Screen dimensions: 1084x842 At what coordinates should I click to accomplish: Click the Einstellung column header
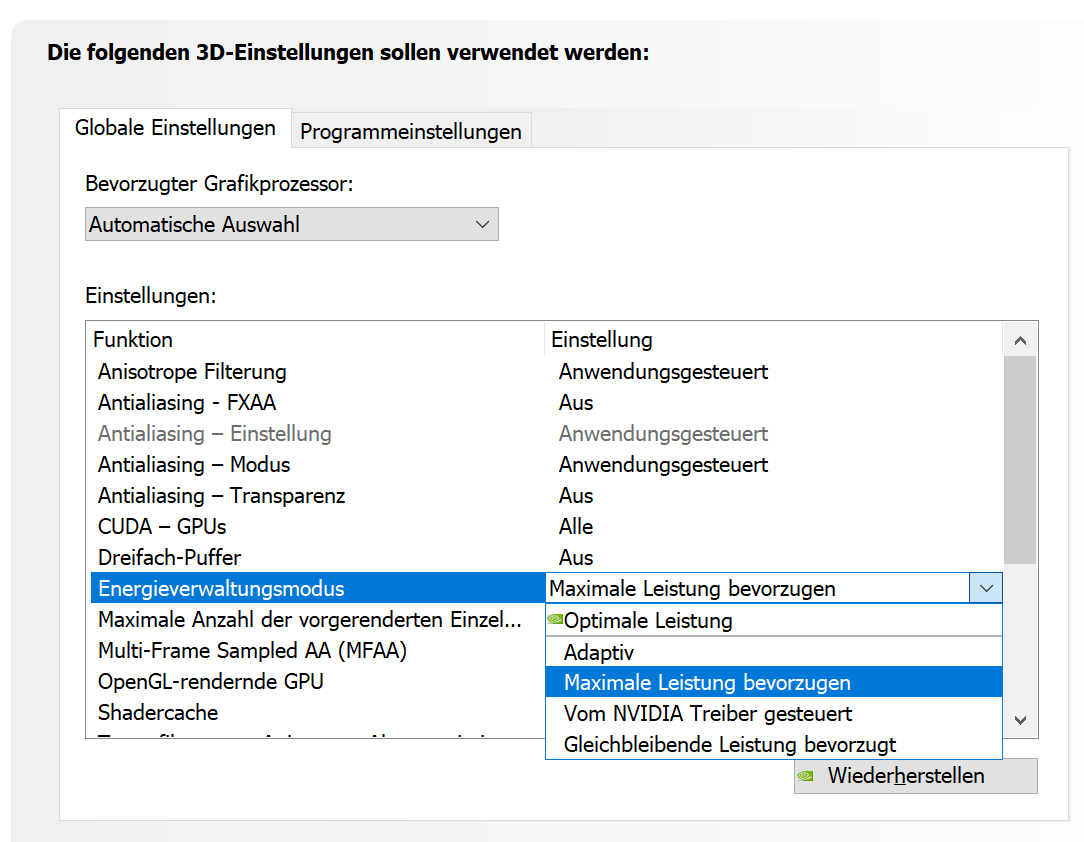(x=774, y=339)
